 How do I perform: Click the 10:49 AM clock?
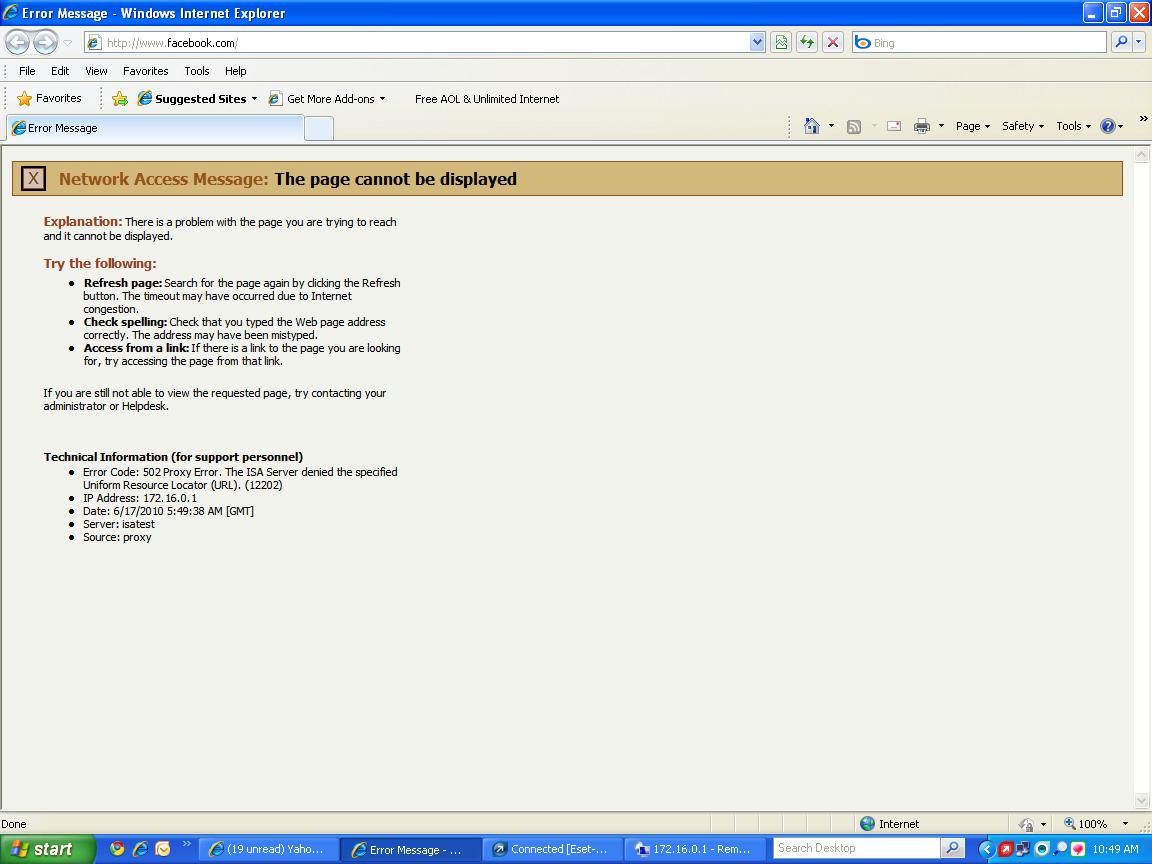1115,849
